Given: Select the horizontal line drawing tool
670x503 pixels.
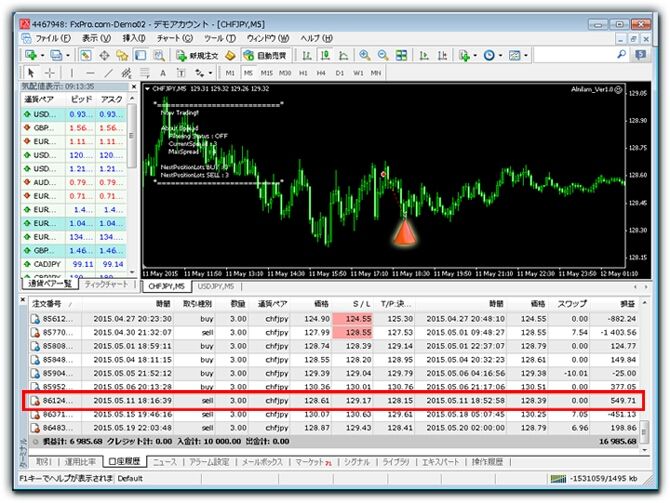Looking at the screenshot, I should tap(90, 73).
